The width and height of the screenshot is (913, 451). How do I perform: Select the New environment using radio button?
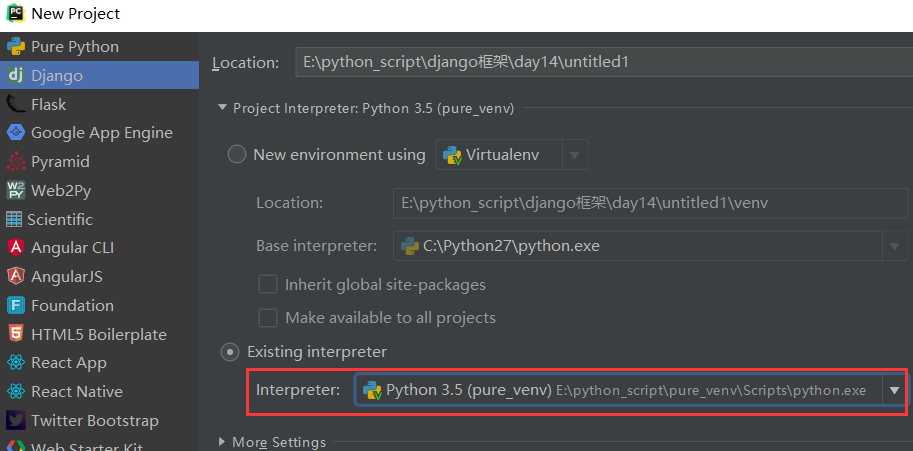[237, 155]
